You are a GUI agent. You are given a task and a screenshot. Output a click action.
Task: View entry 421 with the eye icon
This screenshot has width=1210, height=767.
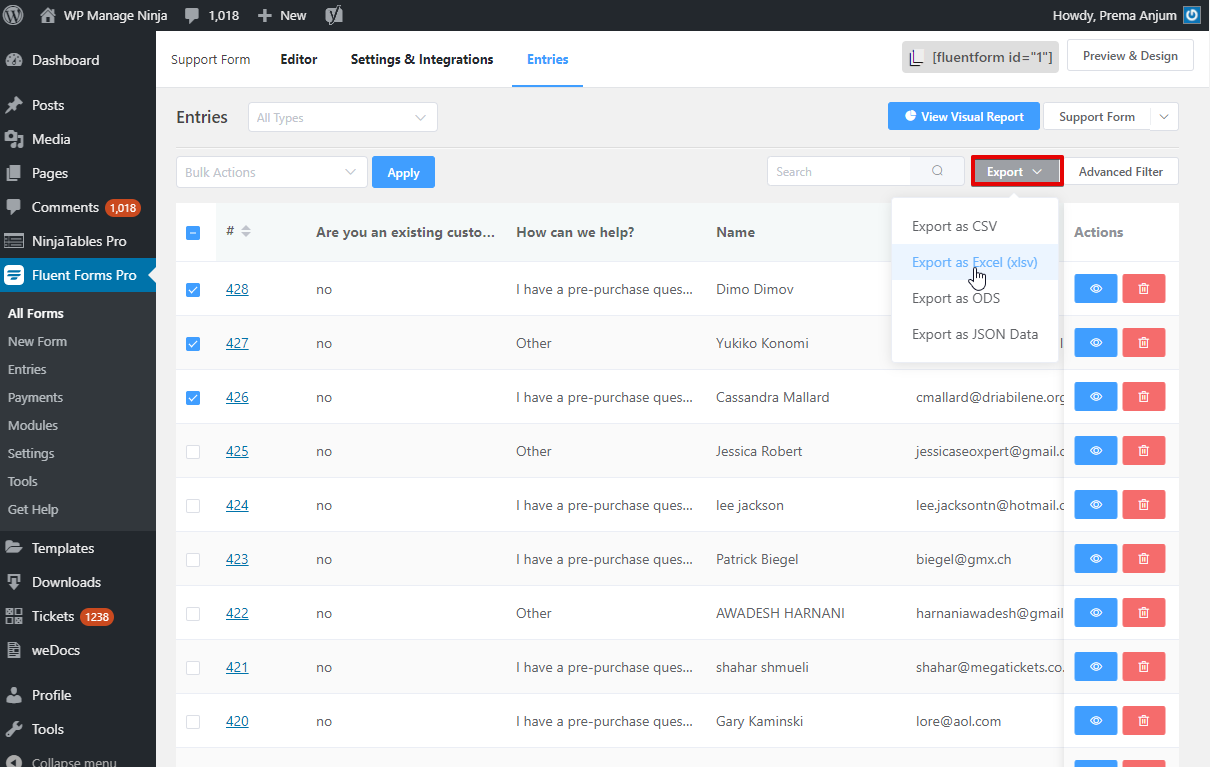1096,667
